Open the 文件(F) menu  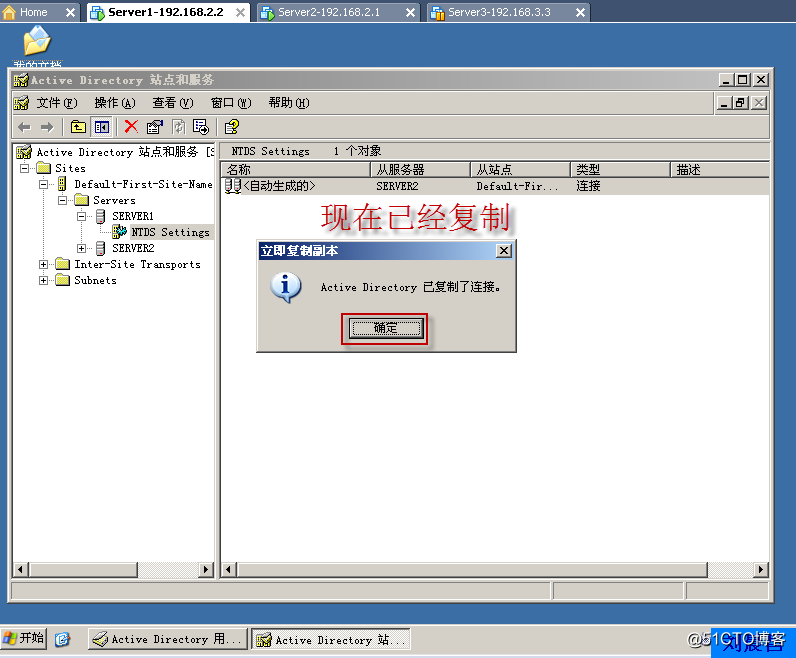[x=56, y=103]
